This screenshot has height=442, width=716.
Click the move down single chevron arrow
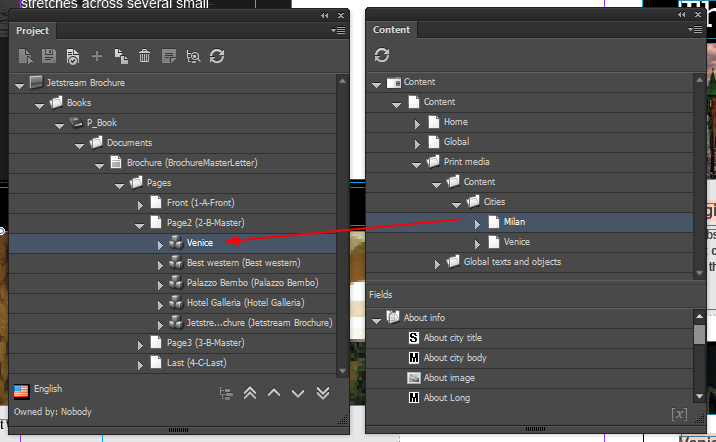(x=298, y=393)
